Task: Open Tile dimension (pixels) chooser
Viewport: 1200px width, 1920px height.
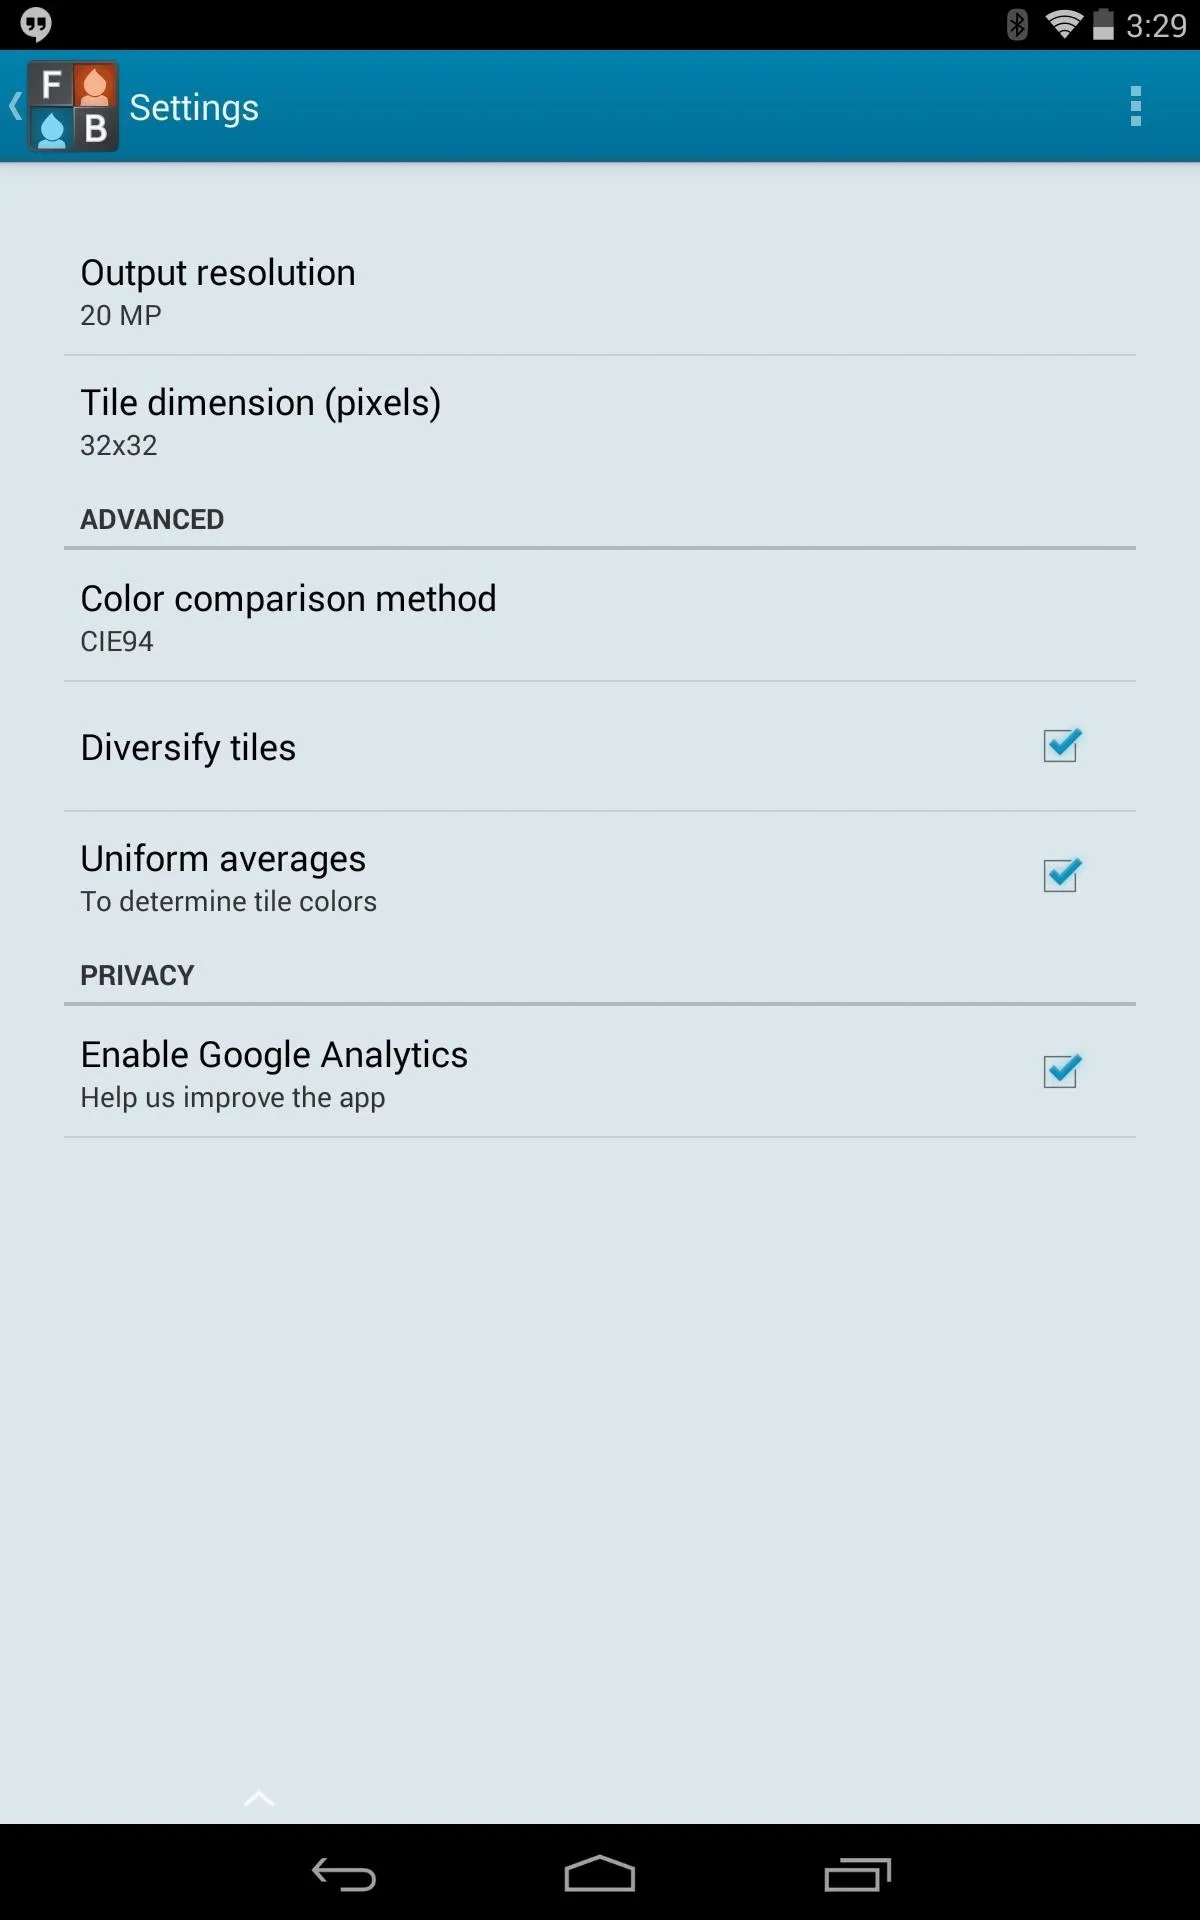Action: (600, 421)
